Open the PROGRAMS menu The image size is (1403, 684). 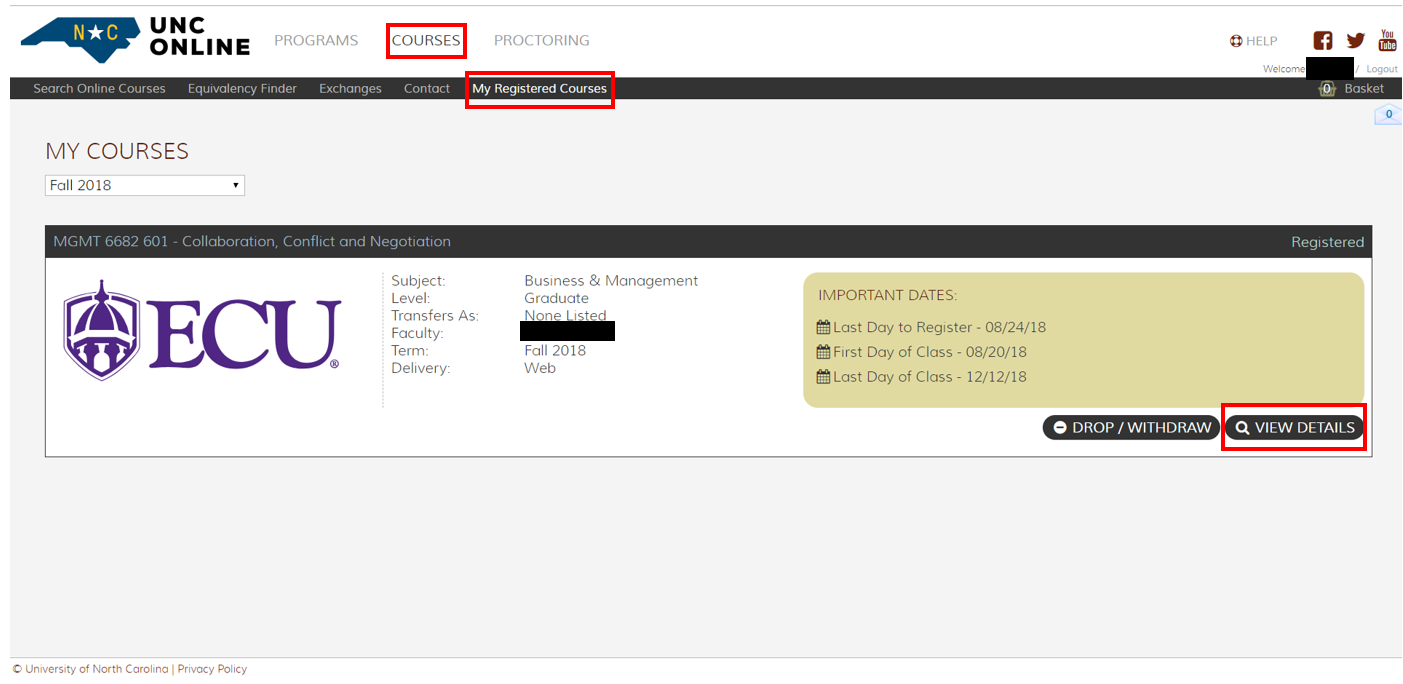pos(316,41)
